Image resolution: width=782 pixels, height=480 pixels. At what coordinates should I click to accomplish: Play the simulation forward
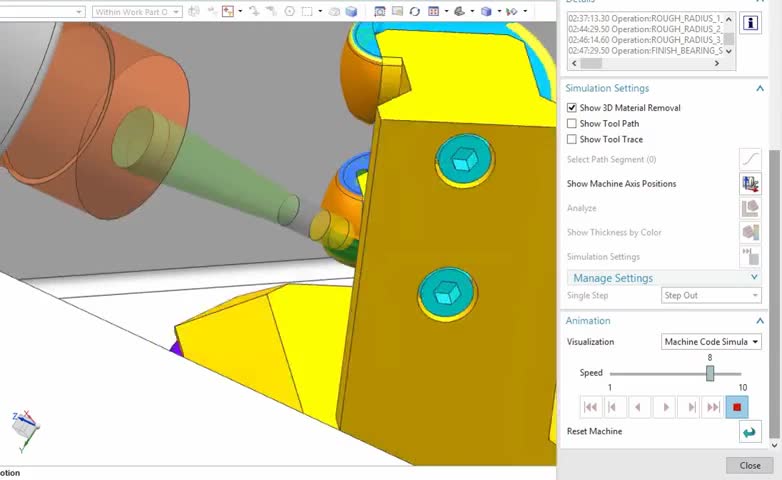click(665, 407)
